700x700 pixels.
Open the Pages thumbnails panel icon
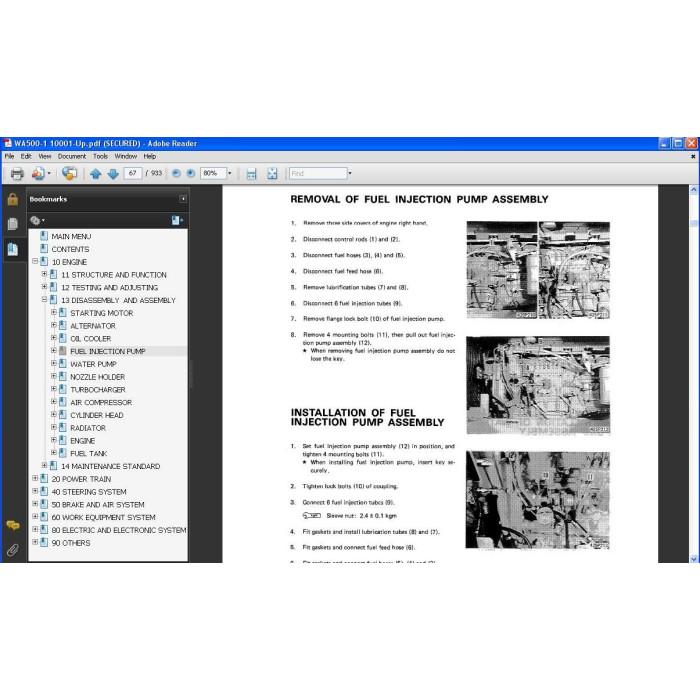pos(12,224)
